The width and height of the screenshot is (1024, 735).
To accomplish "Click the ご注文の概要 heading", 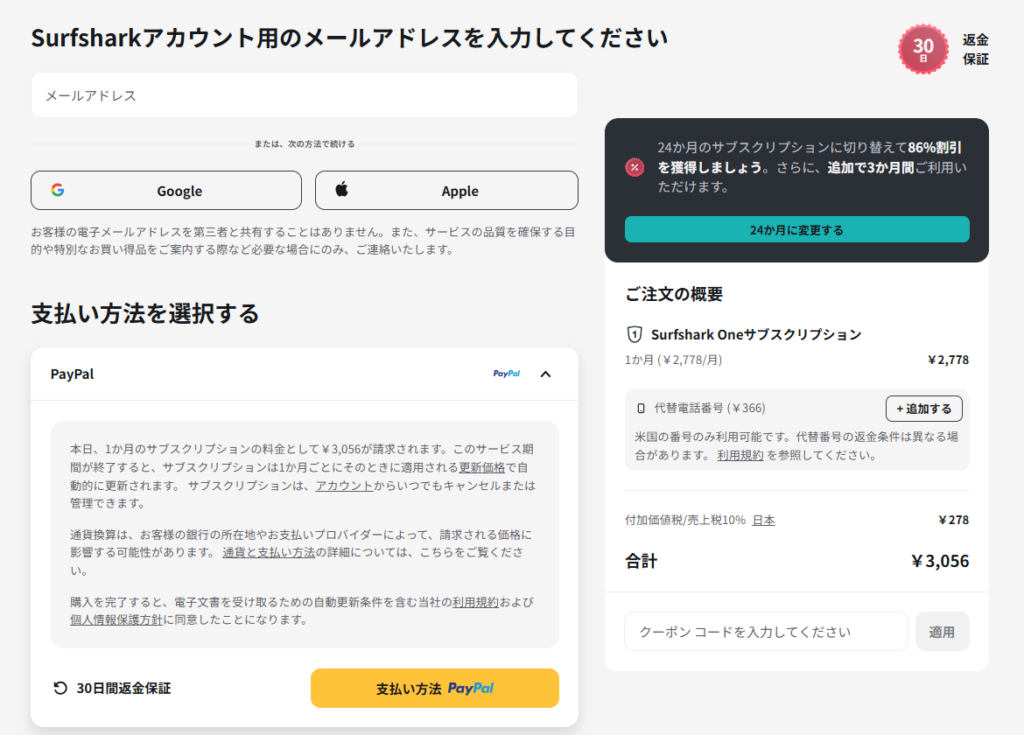I will click(674, 294).
